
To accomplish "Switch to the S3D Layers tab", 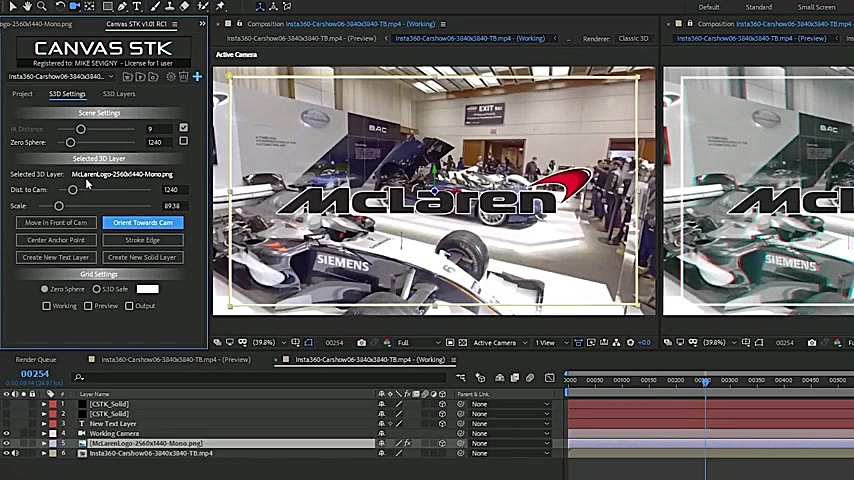I will pyautogui.click(x=119, y=94).
